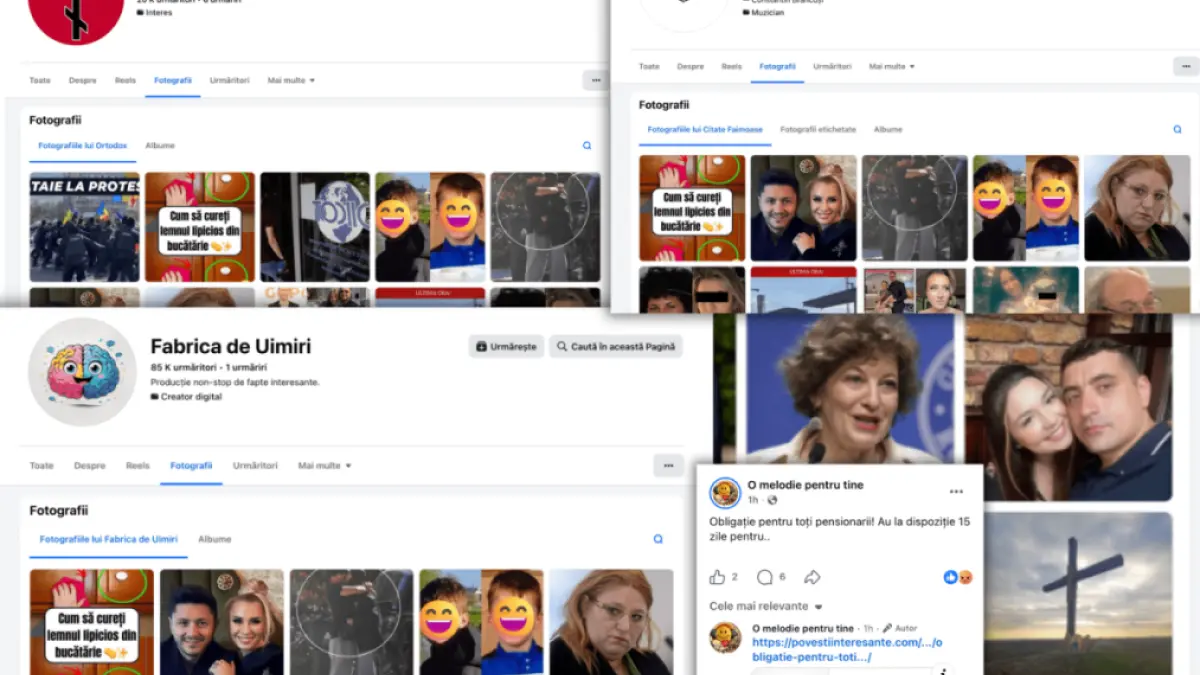Viewport: 1200px width, 675px height.
Task: Open Urmăritori tab on Fabrica de Uimiri
Action: 256,466
